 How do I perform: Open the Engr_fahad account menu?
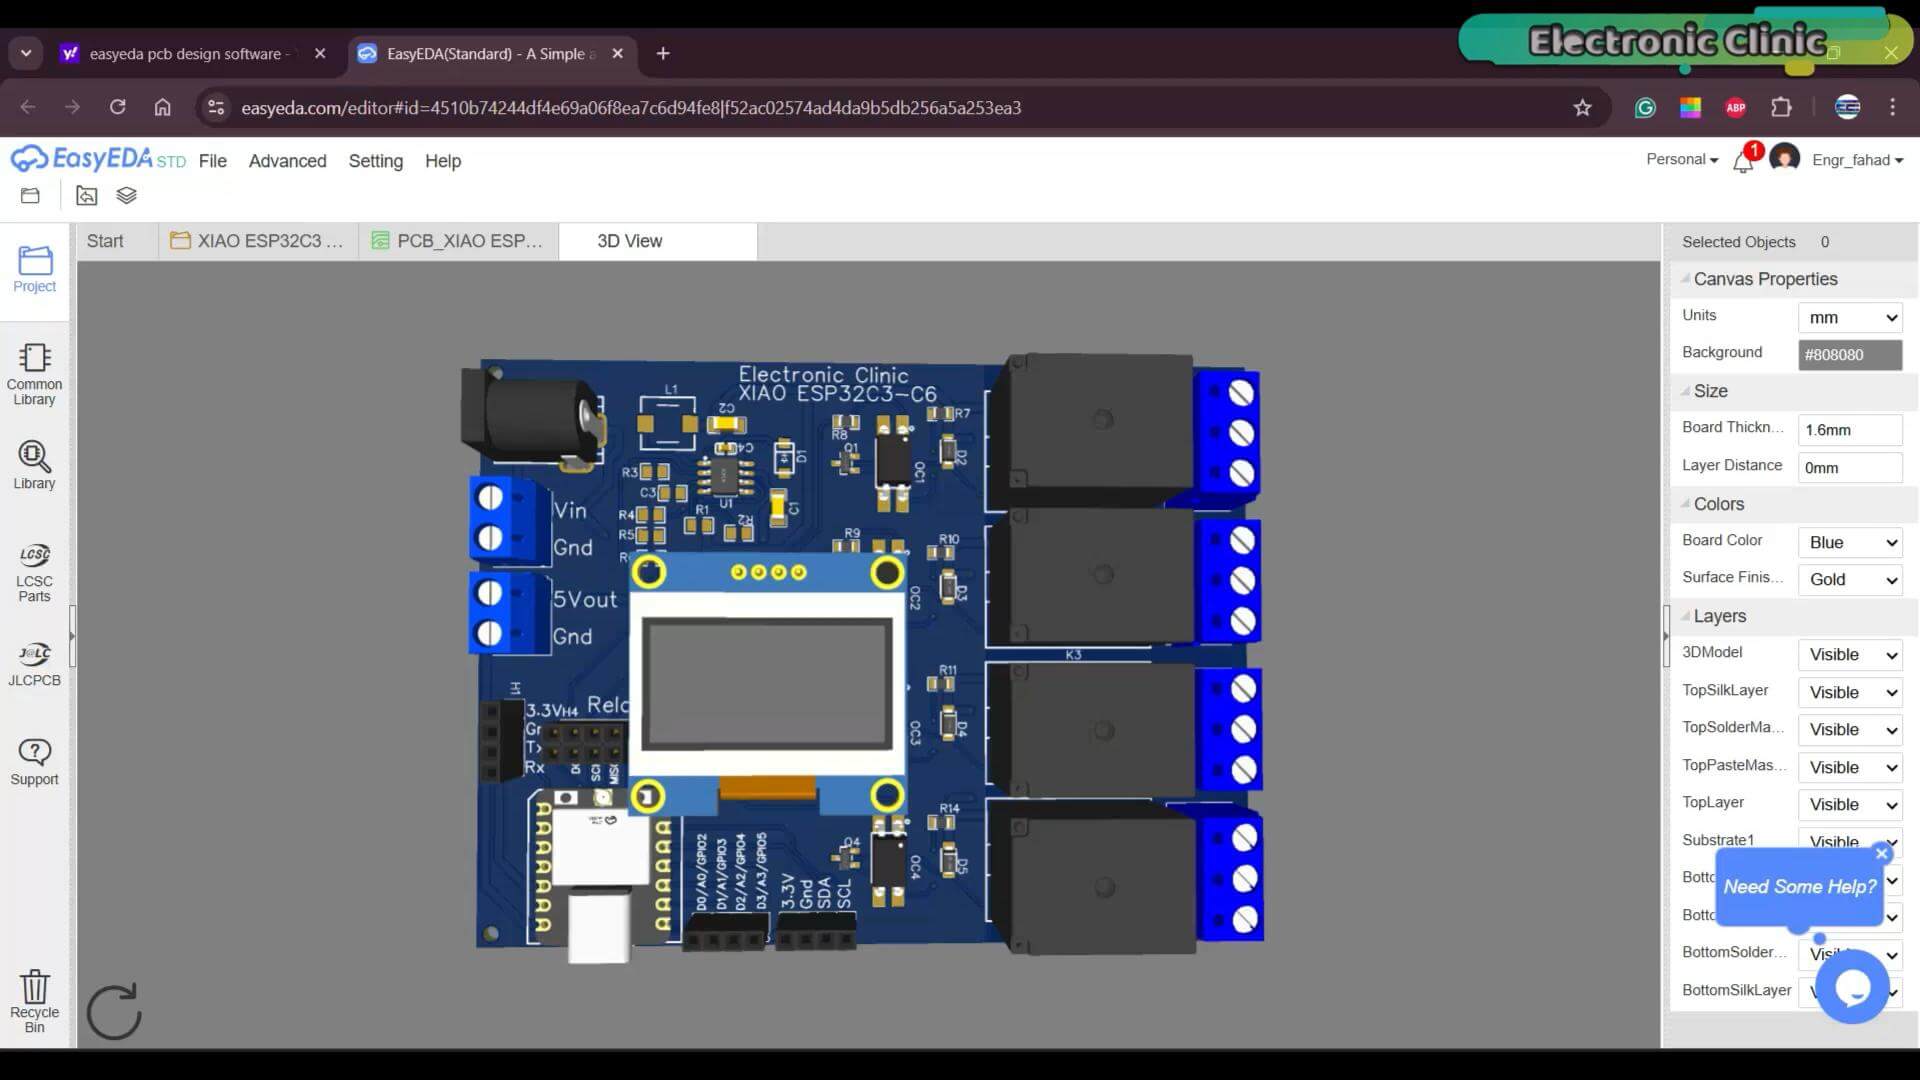pos(1857,160)
